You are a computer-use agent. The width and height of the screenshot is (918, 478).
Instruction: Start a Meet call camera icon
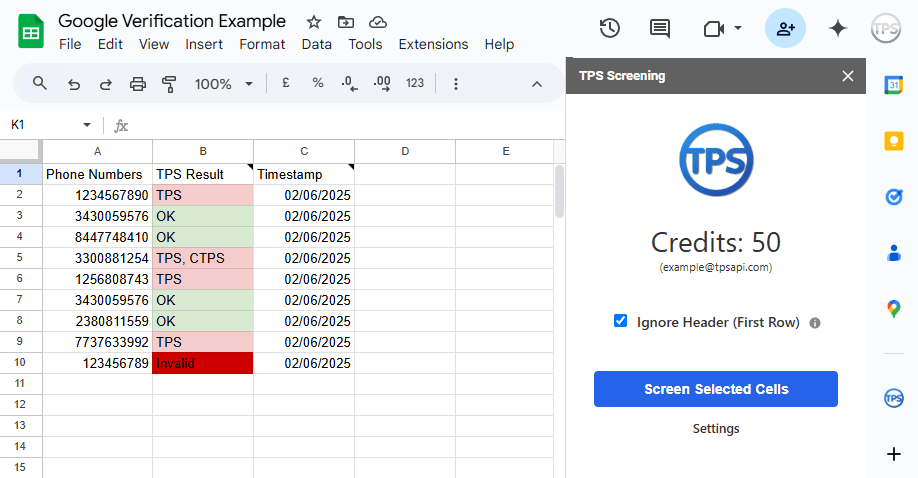click(714, 28)
